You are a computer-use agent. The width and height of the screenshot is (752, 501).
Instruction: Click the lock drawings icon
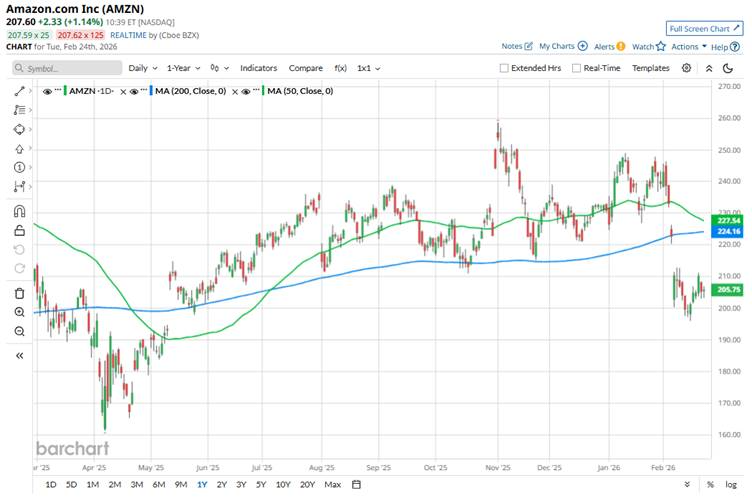point(19,231)
